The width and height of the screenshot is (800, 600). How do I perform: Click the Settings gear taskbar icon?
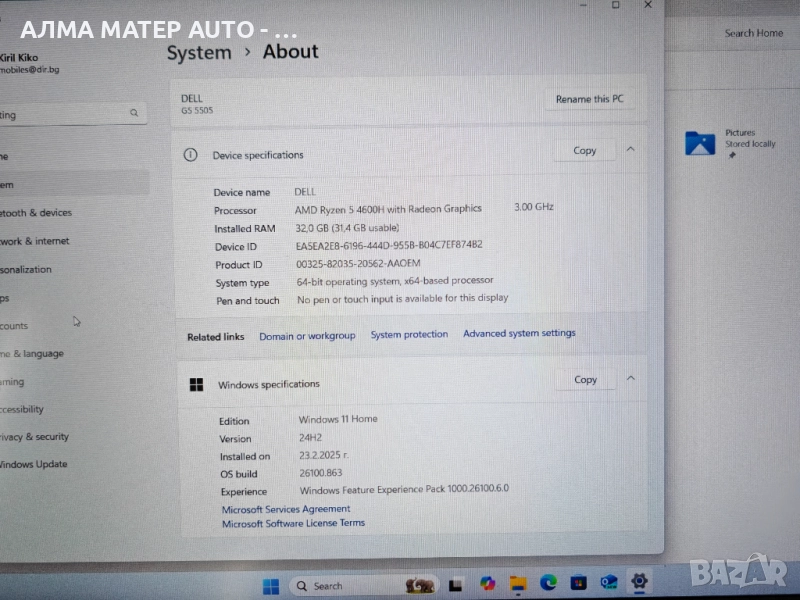point(639,581)
